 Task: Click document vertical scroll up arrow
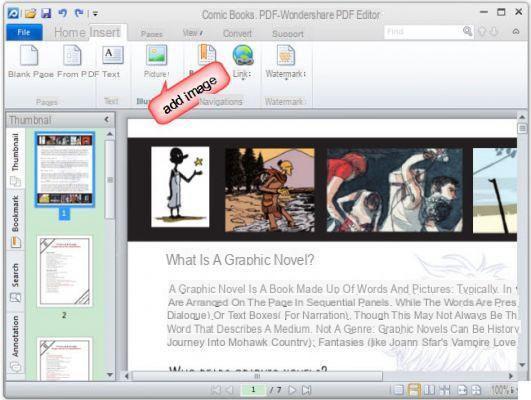522,117
